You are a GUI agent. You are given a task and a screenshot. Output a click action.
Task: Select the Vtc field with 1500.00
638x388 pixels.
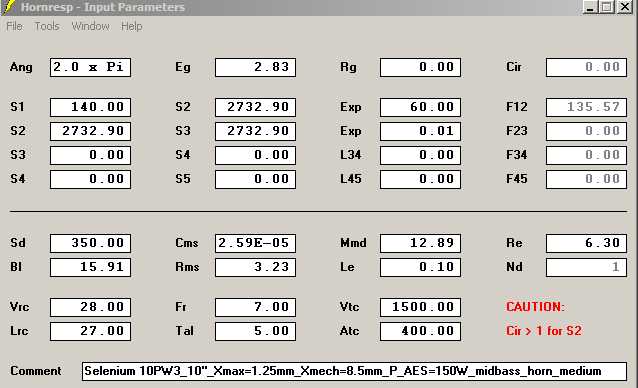point(420,307)
